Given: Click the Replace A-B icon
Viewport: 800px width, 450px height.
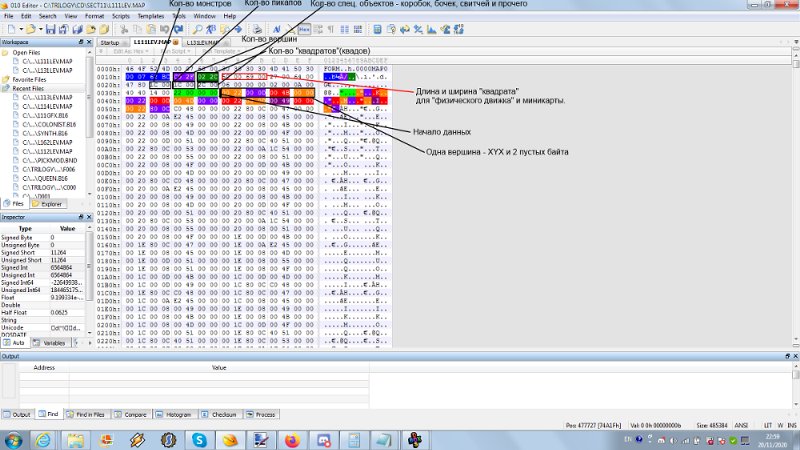Looking at the screenshot, I should (211, 30).
